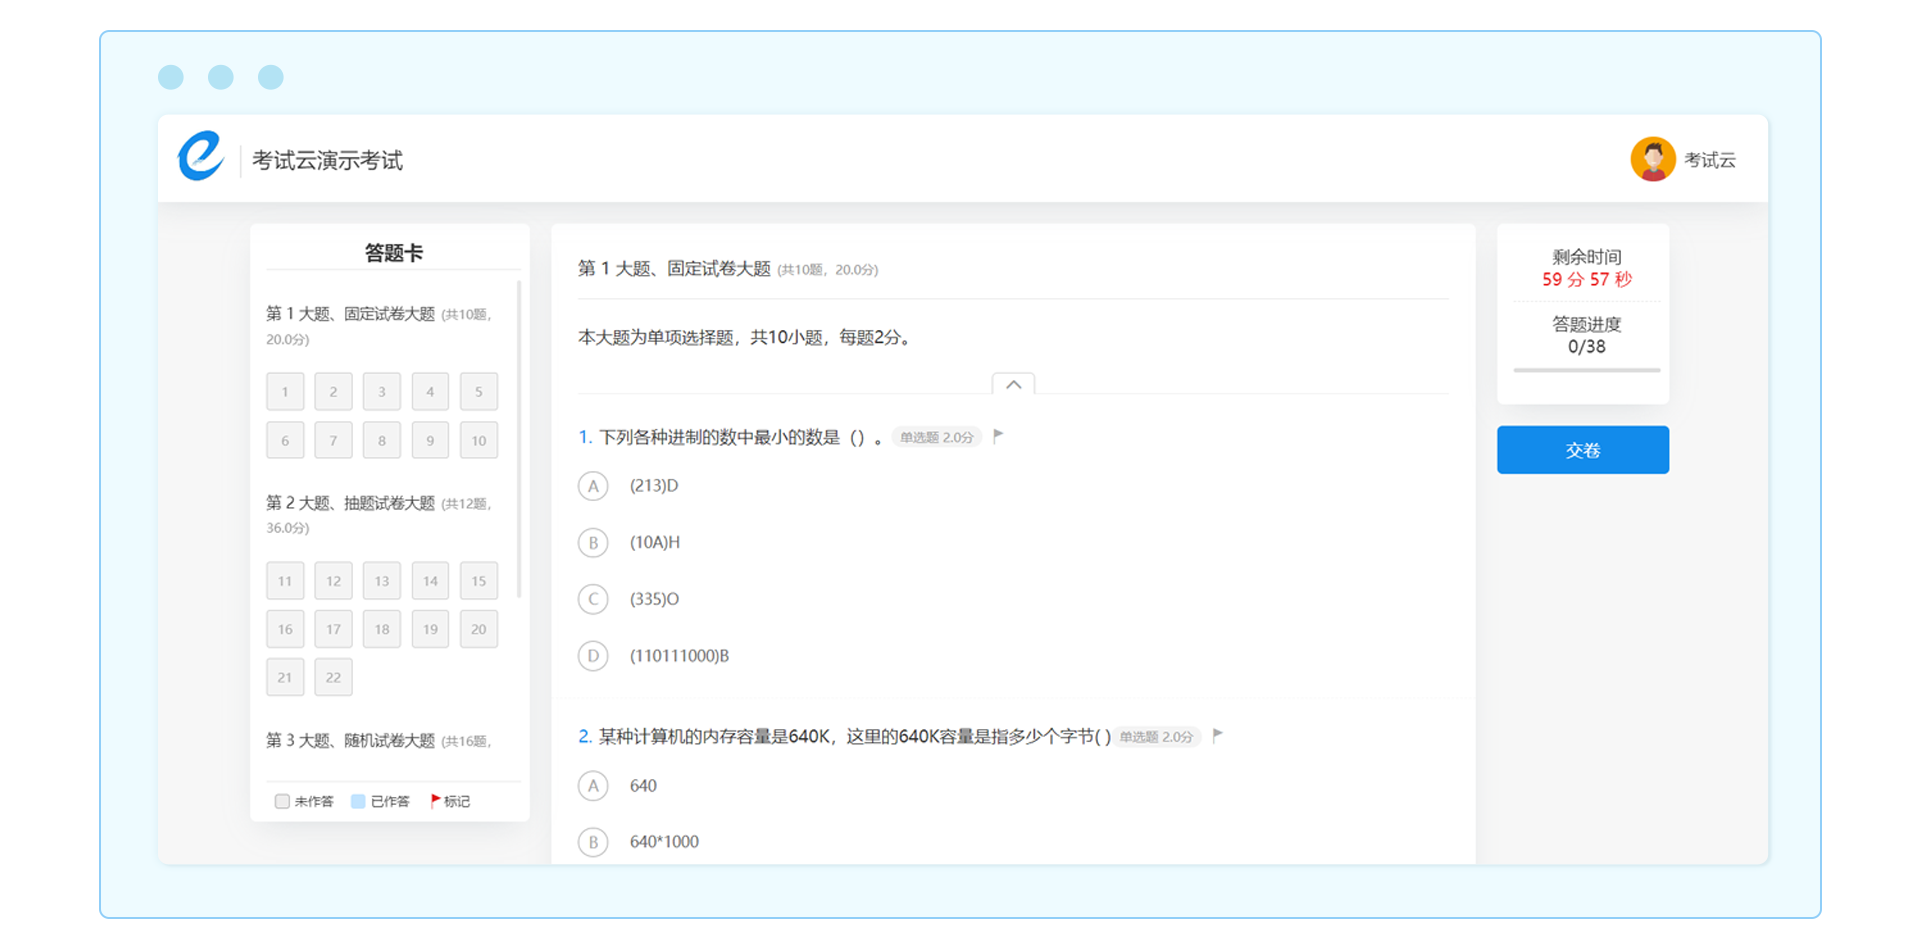The image size is (1920, 950).
Task: Go to question 10 on answer card
Action: tap(478, 441)
